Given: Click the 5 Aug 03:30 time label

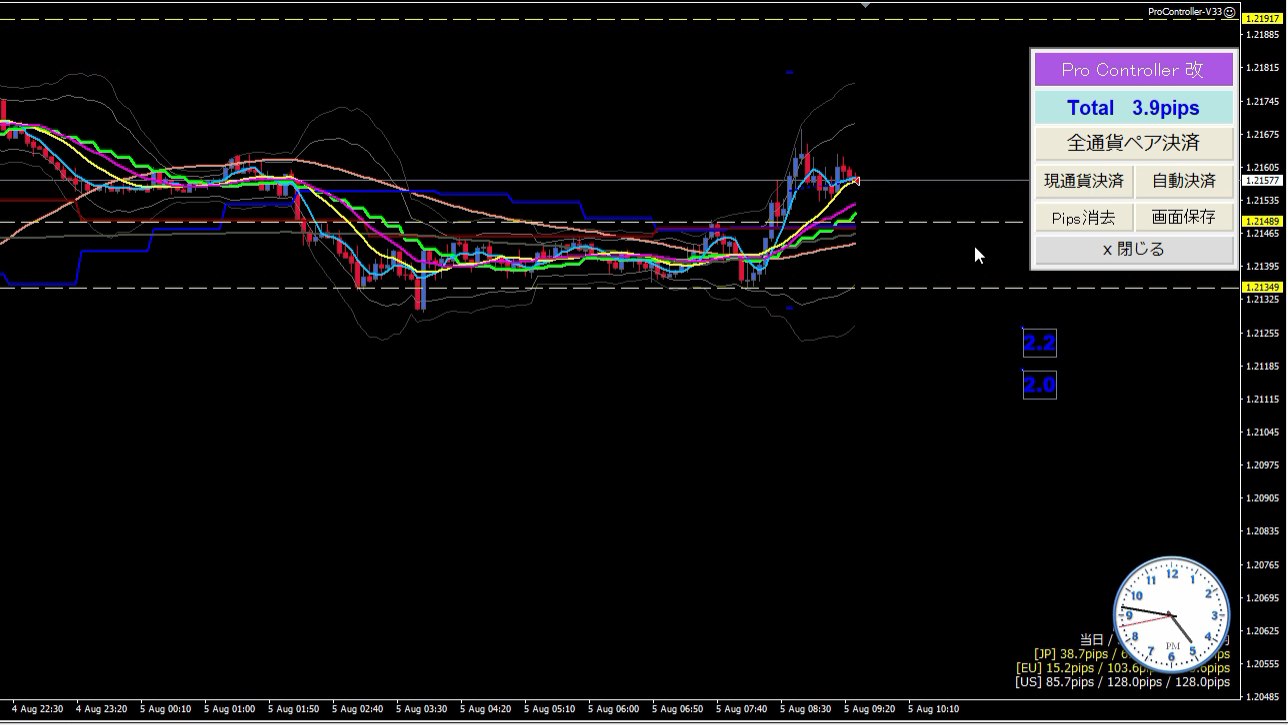Looking at the screenshot, I should click(x=421, y=709).
